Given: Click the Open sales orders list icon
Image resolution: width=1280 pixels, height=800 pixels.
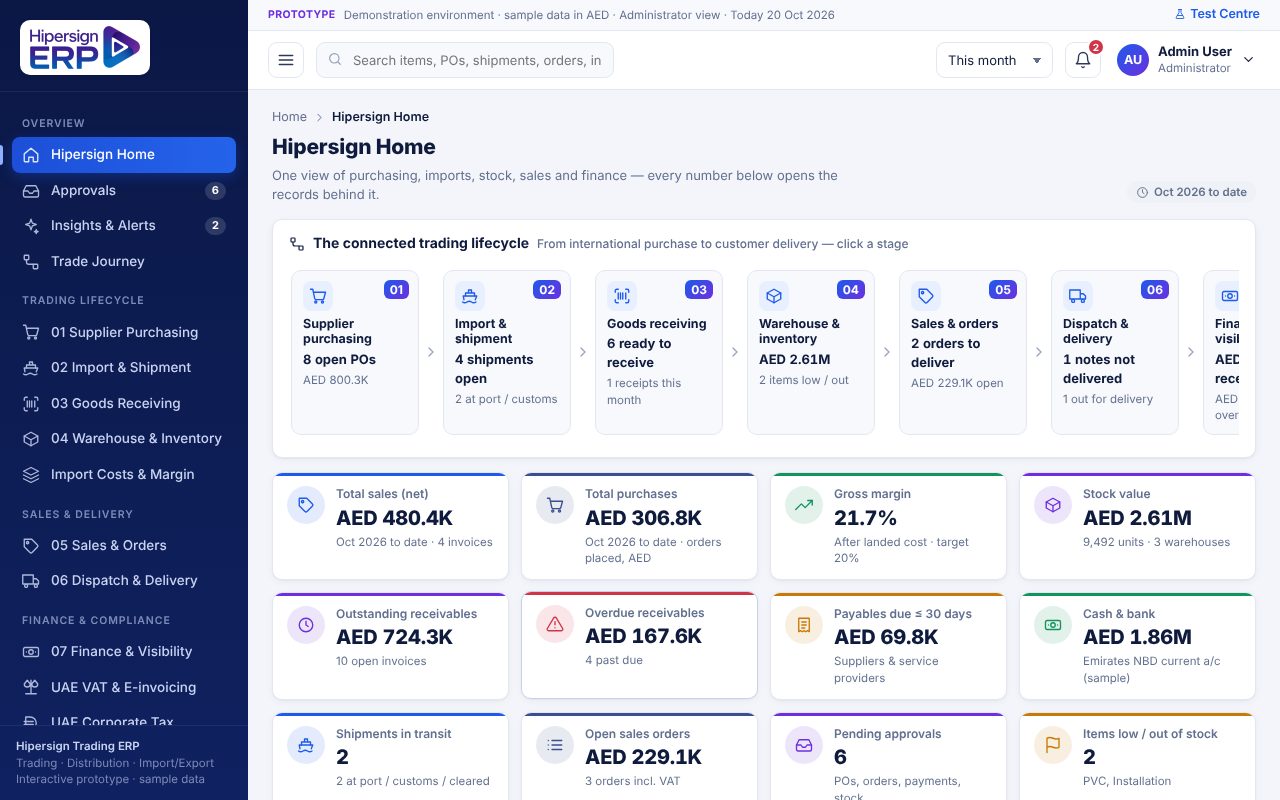Looking at the screenshot, I should coord(555,746).
